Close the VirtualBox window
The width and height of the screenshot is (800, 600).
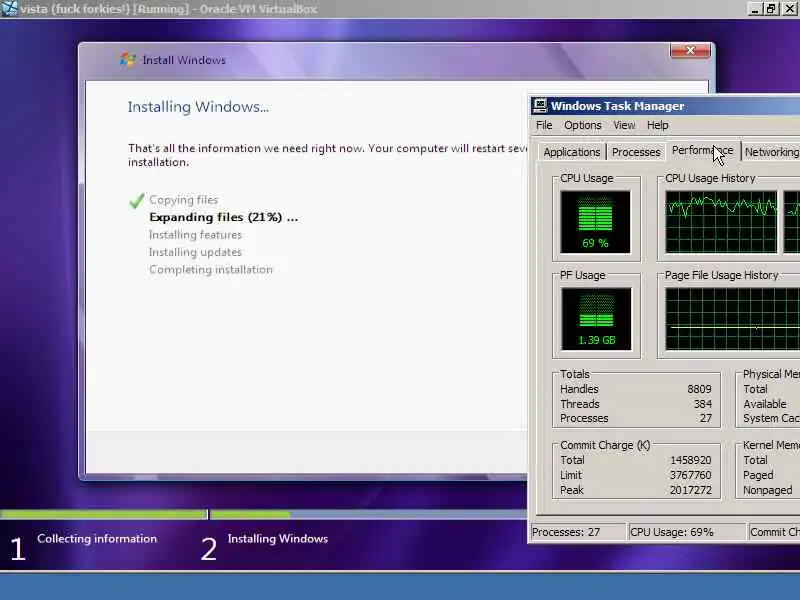pos(789,9)
